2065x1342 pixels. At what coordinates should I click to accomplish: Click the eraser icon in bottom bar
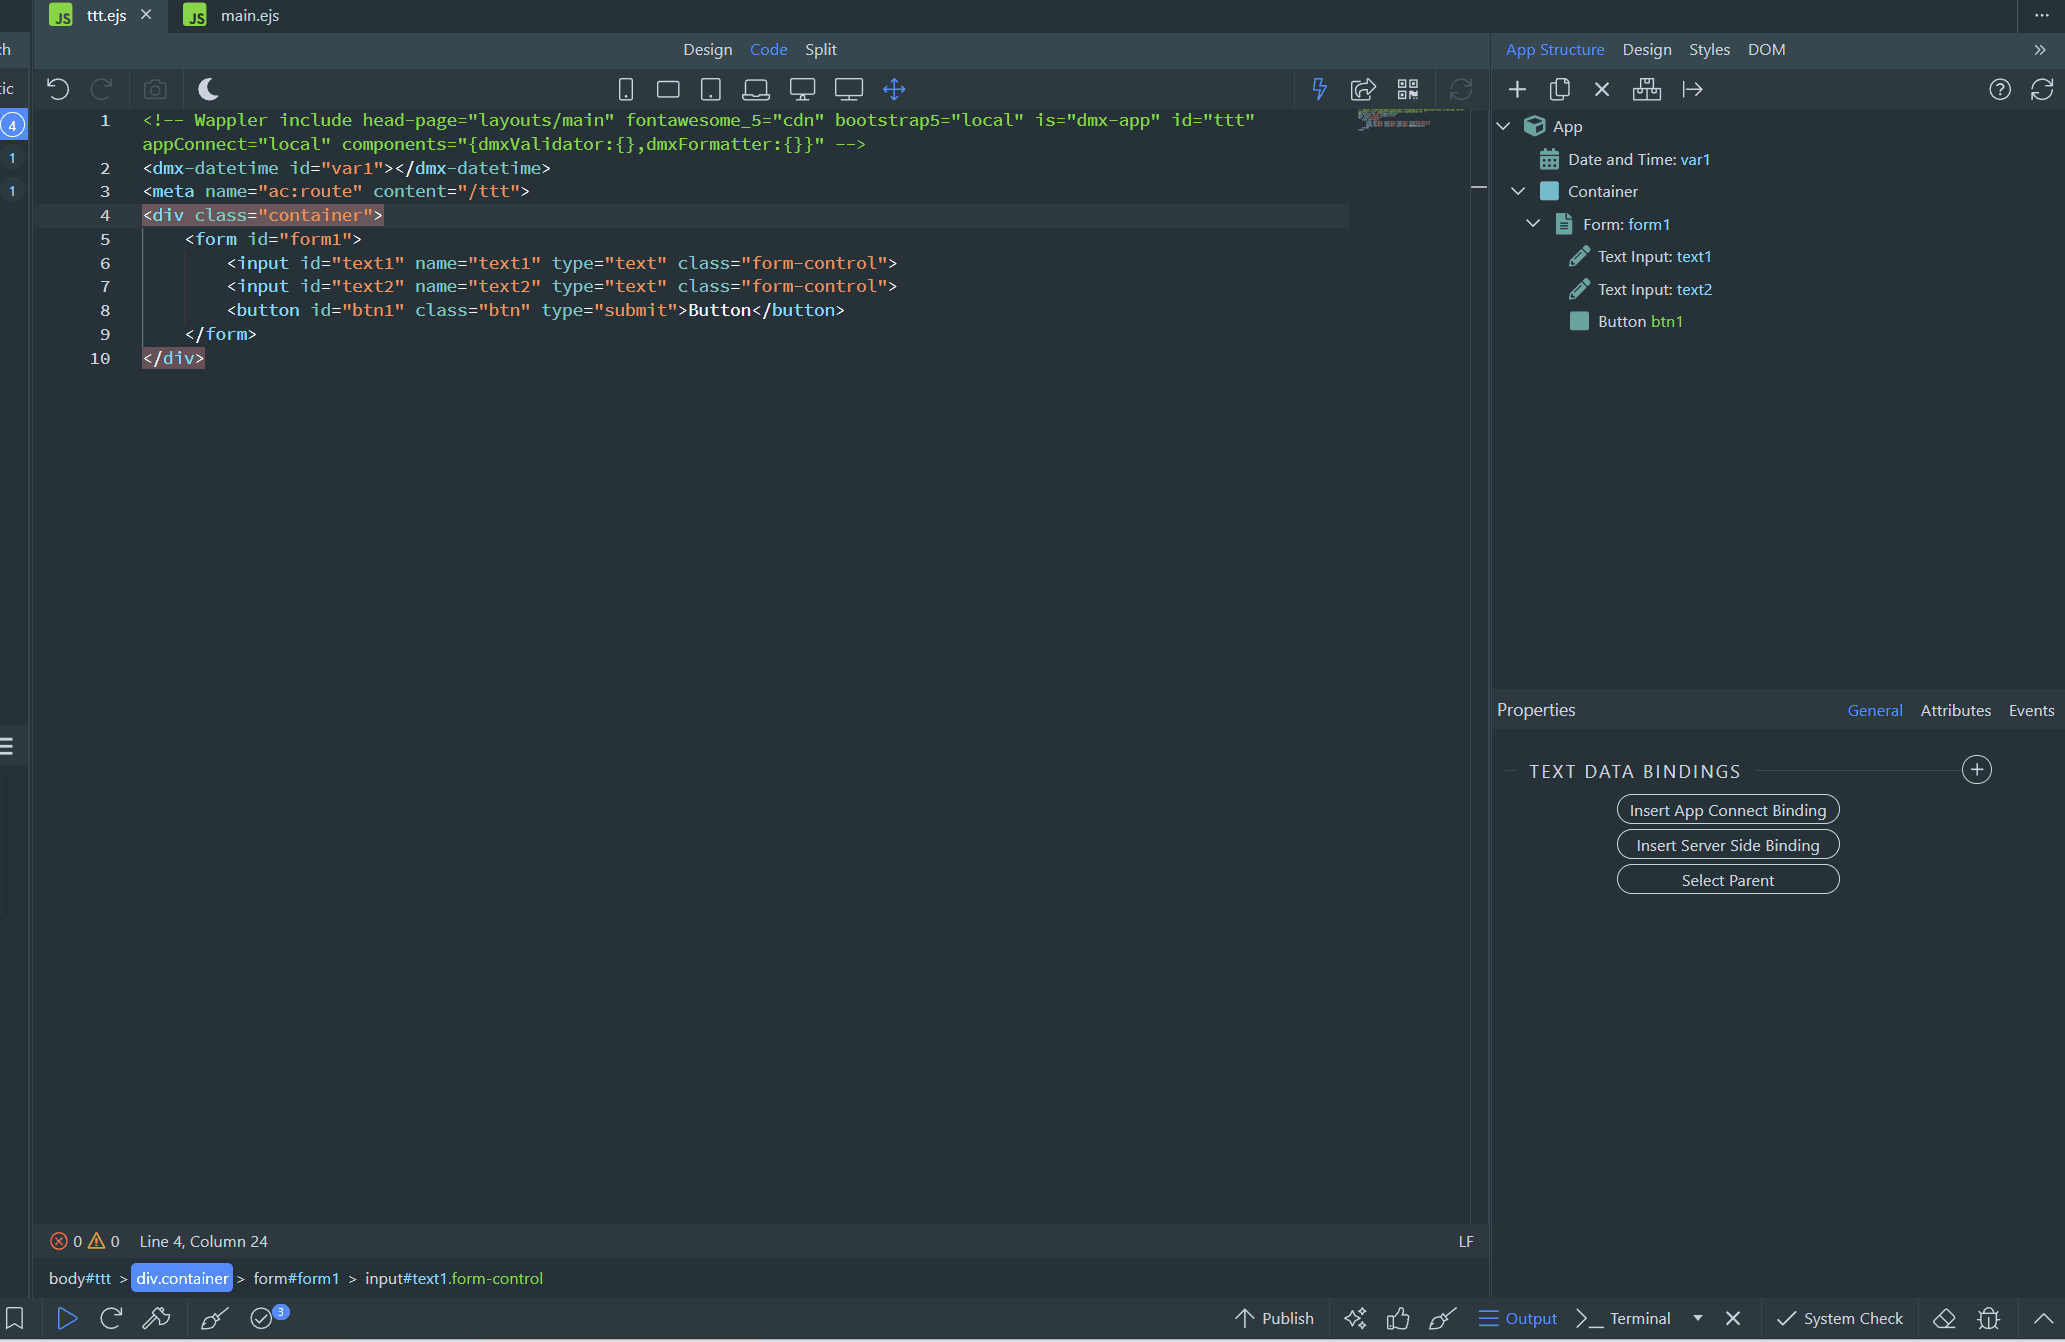tap(1944, 1318)
